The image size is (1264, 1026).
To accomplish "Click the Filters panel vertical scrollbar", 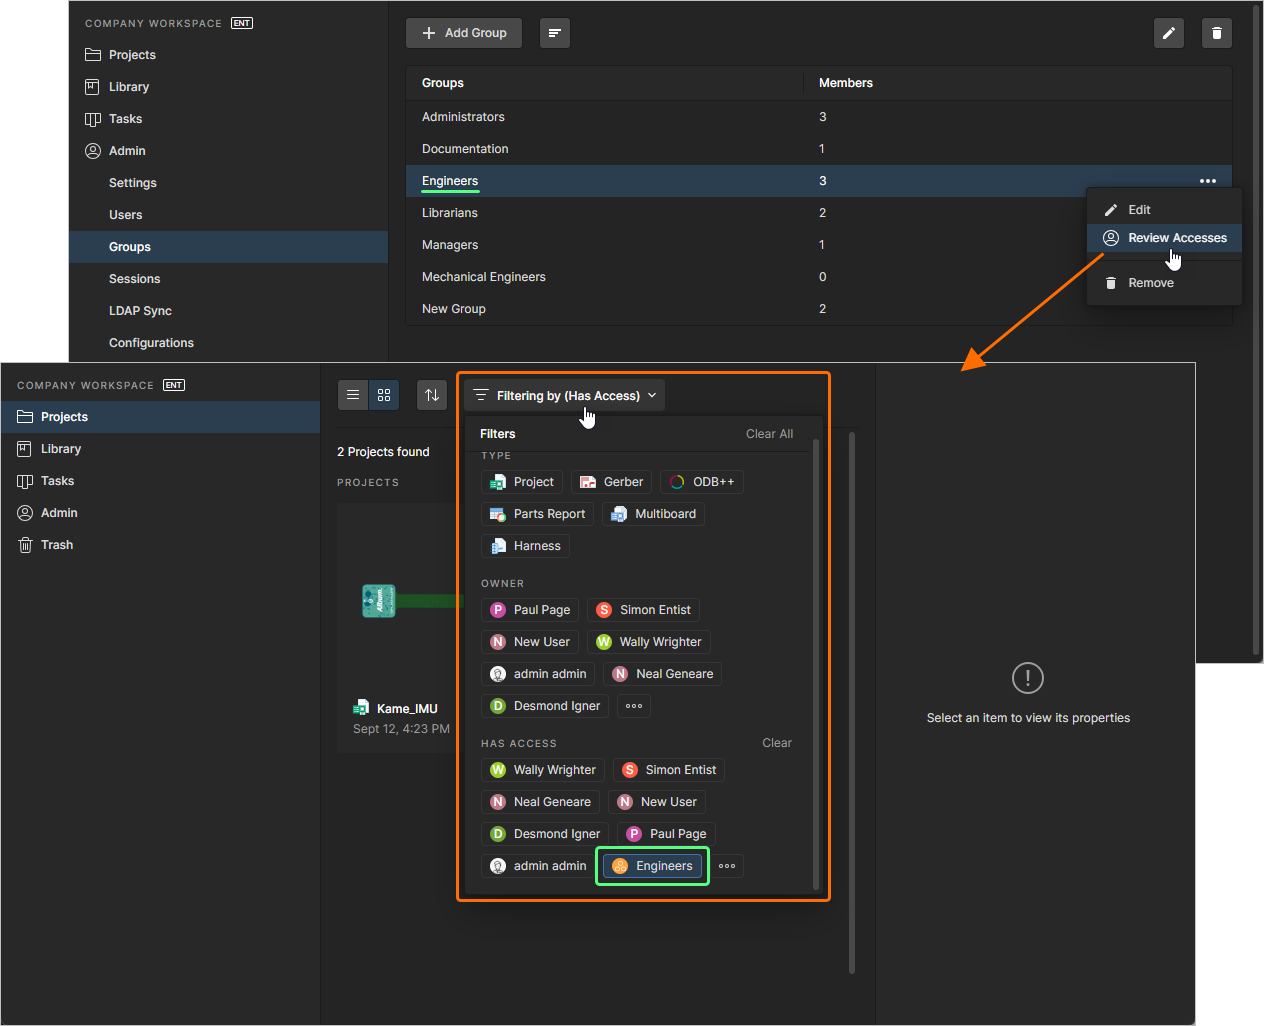I will (816, 662).
